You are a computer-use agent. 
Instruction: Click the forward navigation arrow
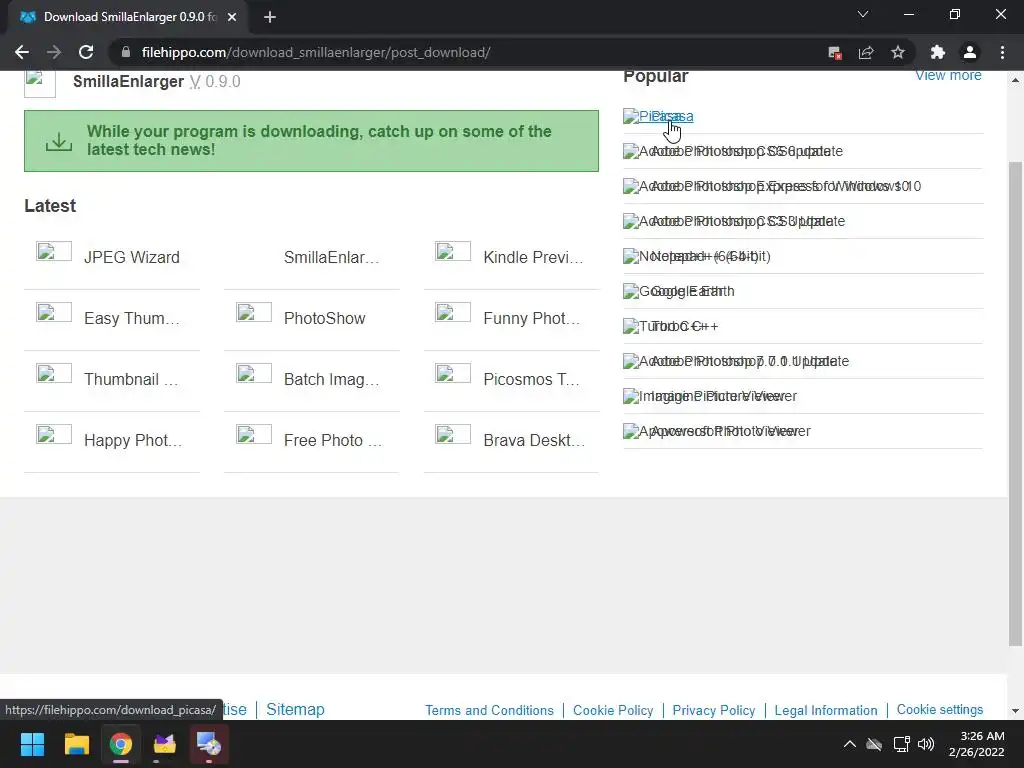click(54, 52)
